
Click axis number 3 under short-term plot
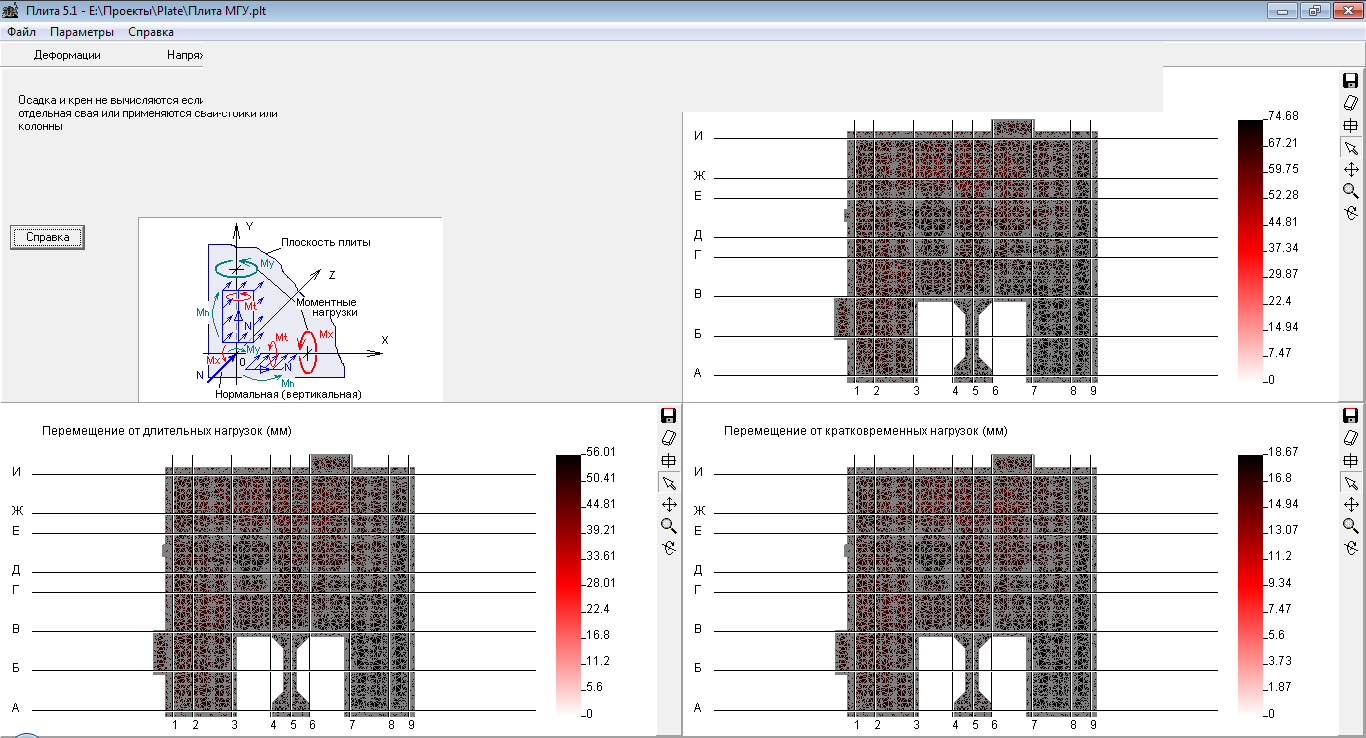click(x=916, y=724)
